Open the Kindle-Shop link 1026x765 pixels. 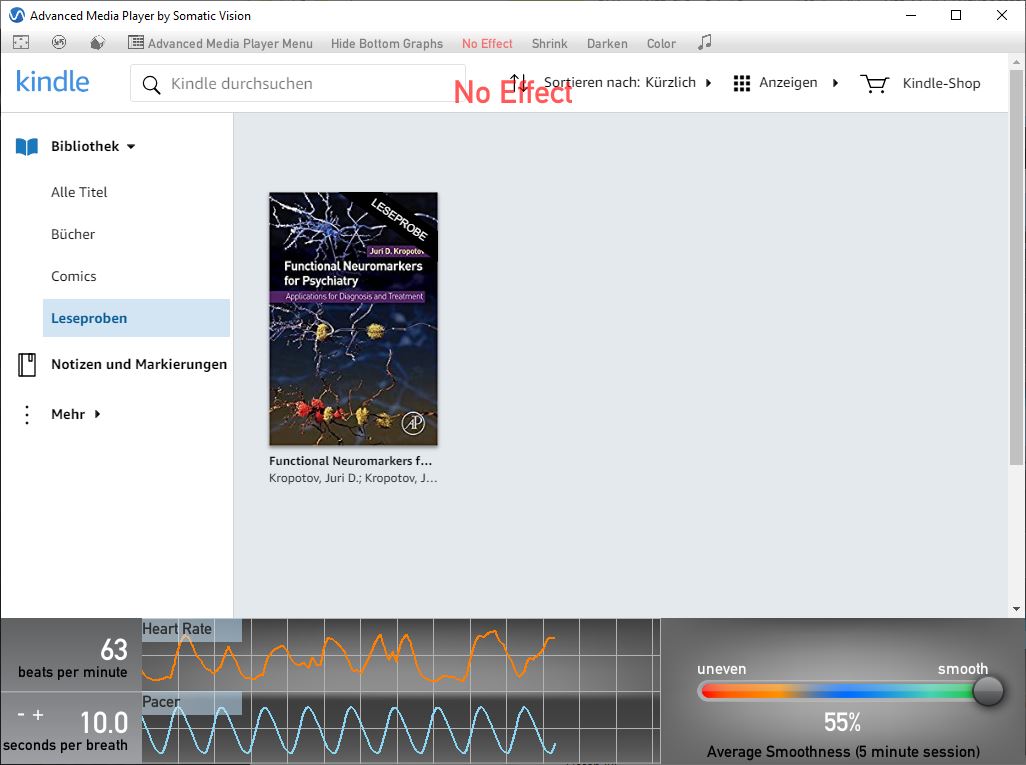(941, 83)
